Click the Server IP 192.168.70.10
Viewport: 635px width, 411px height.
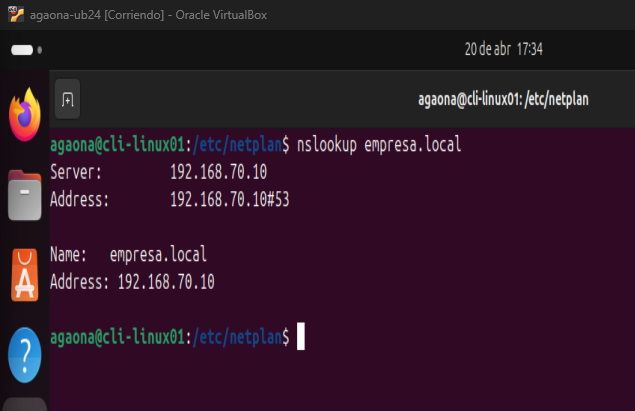[x=218, y=172]
